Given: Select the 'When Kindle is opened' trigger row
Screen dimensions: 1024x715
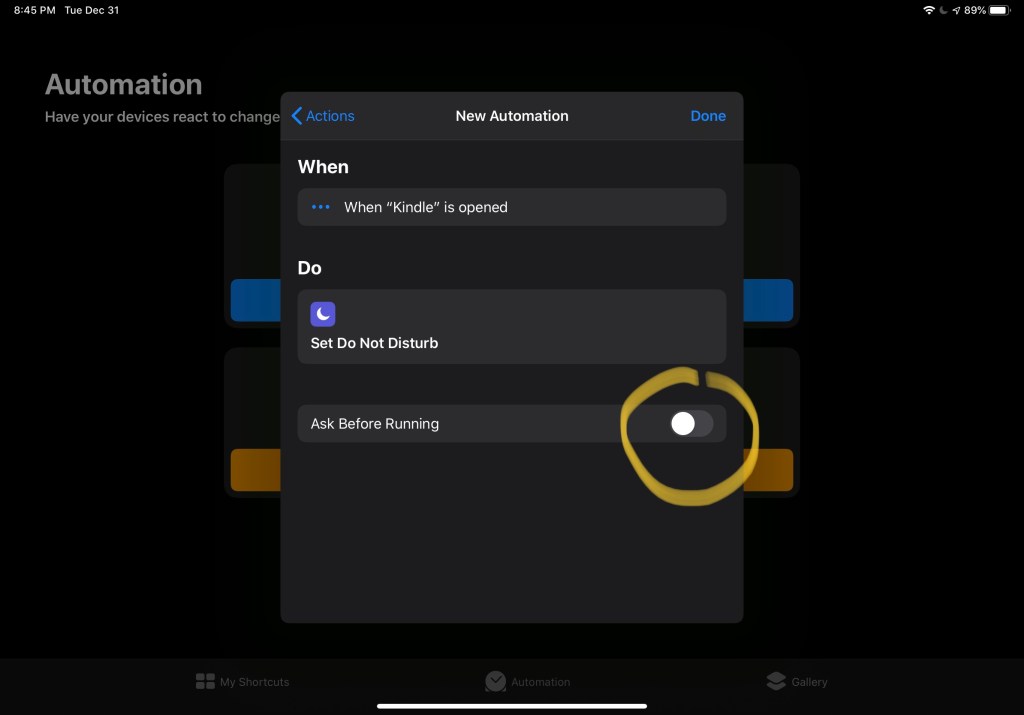Looking at the screenshot, I should [x=511, y=207].
